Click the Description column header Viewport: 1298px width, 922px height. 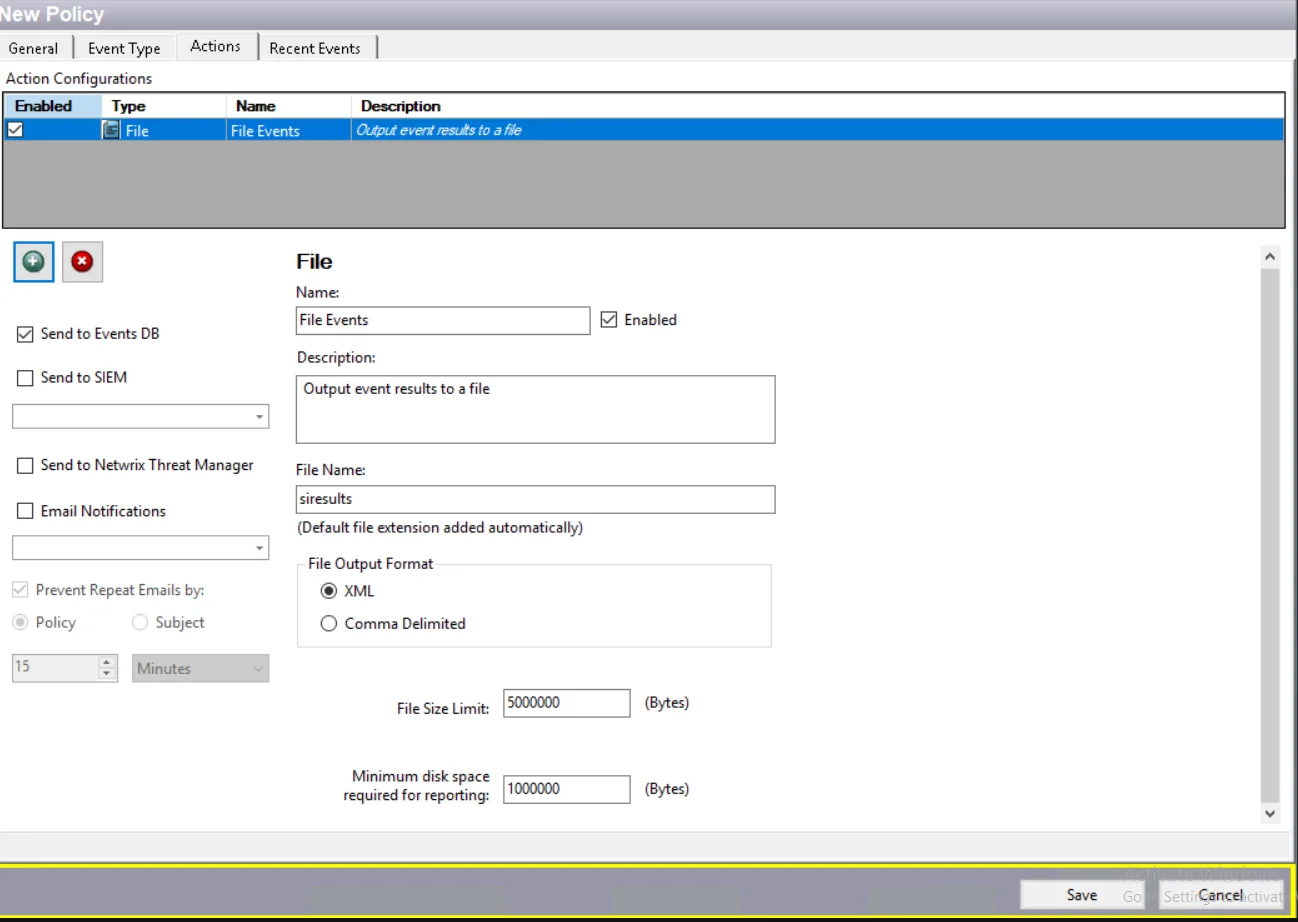tap(816, 106)
